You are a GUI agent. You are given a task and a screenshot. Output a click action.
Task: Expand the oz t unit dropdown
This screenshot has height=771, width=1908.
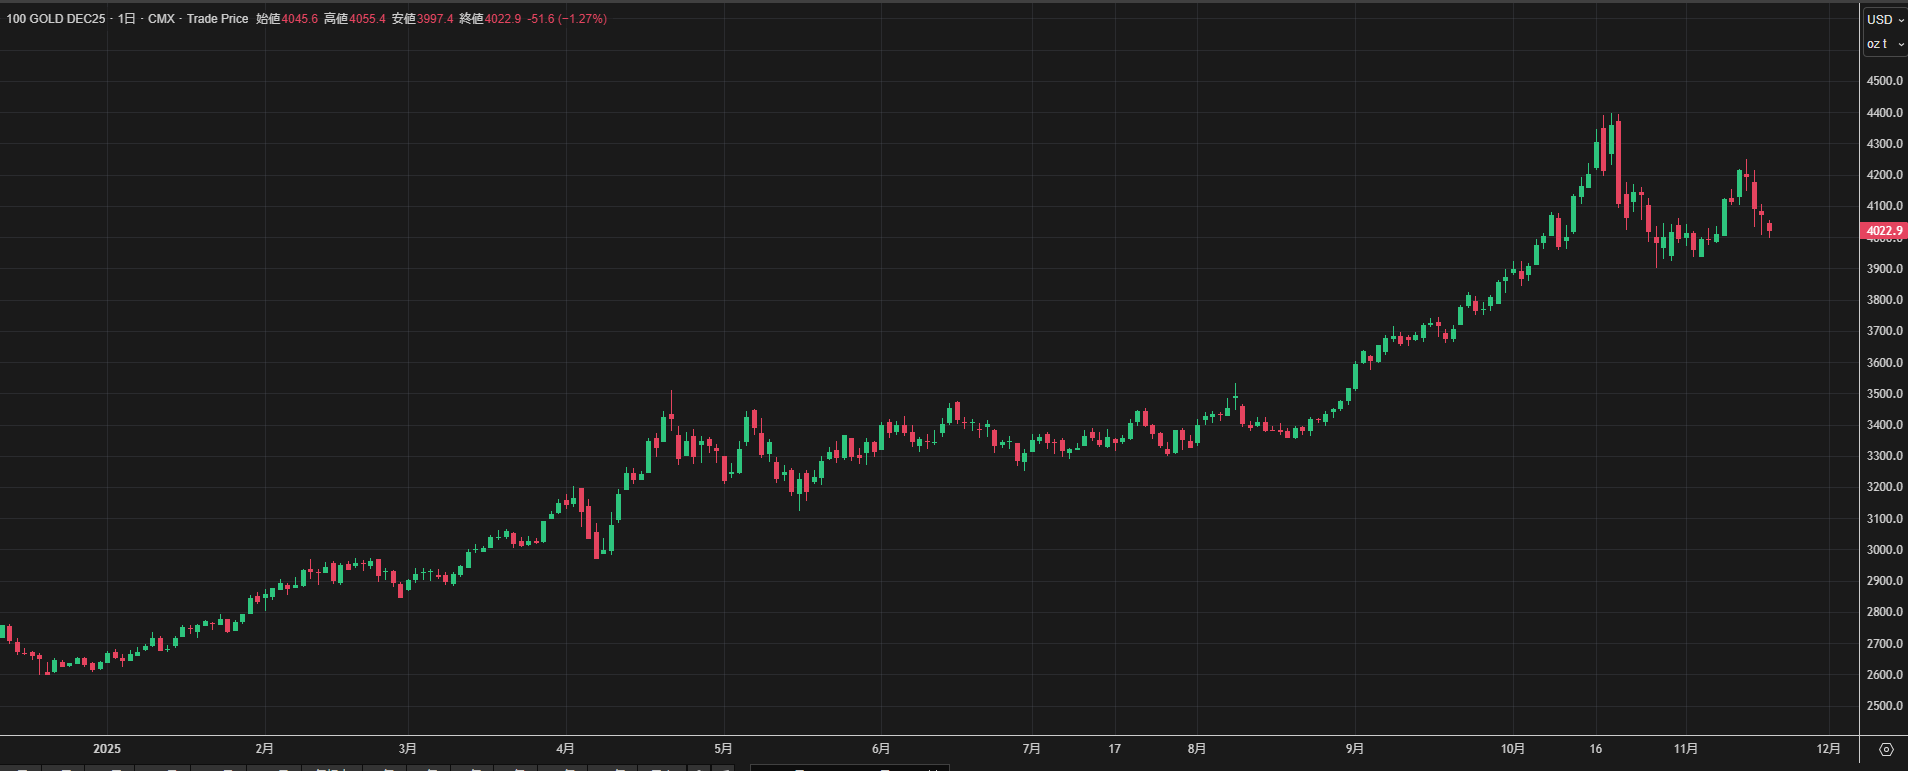coord(1885,44)
